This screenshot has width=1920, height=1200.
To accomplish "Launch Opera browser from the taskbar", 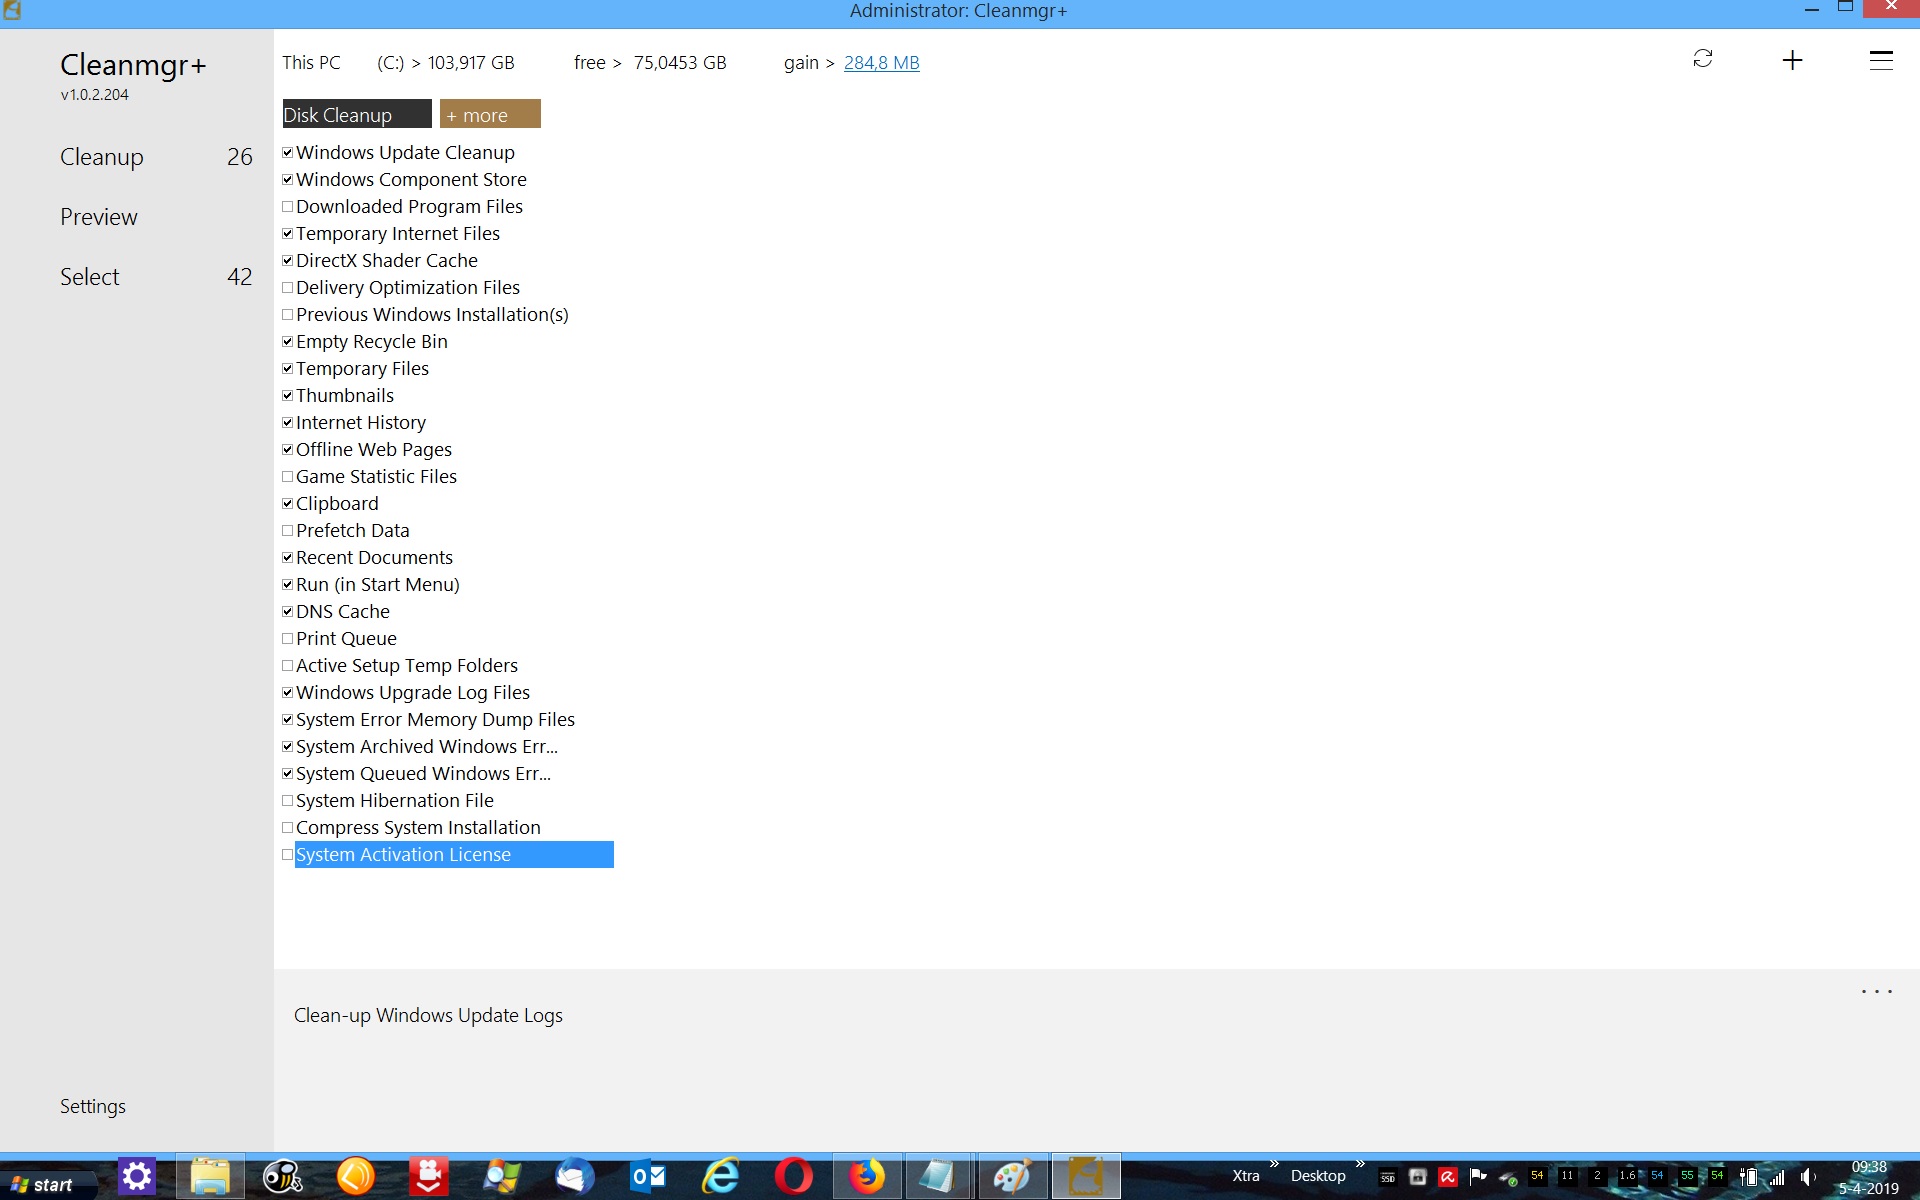I will (794, 1177).
